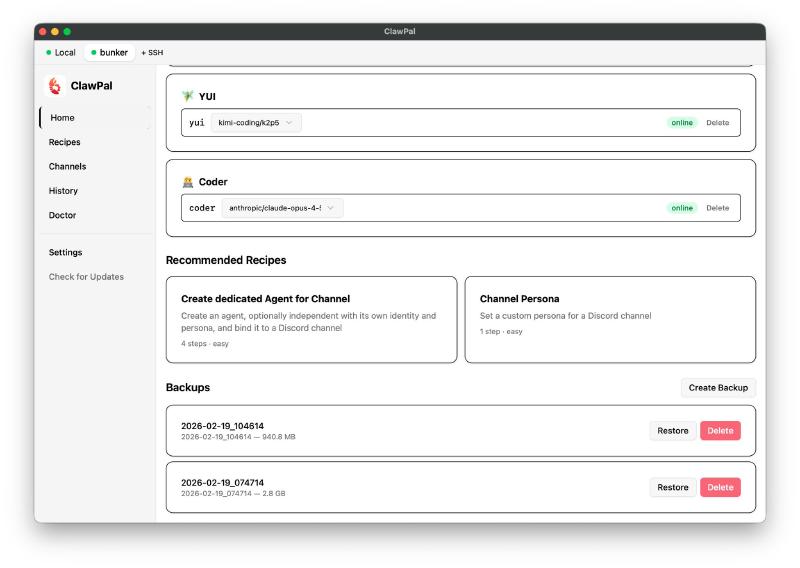Open the Doctor page
800x568 pixels.
62,215
